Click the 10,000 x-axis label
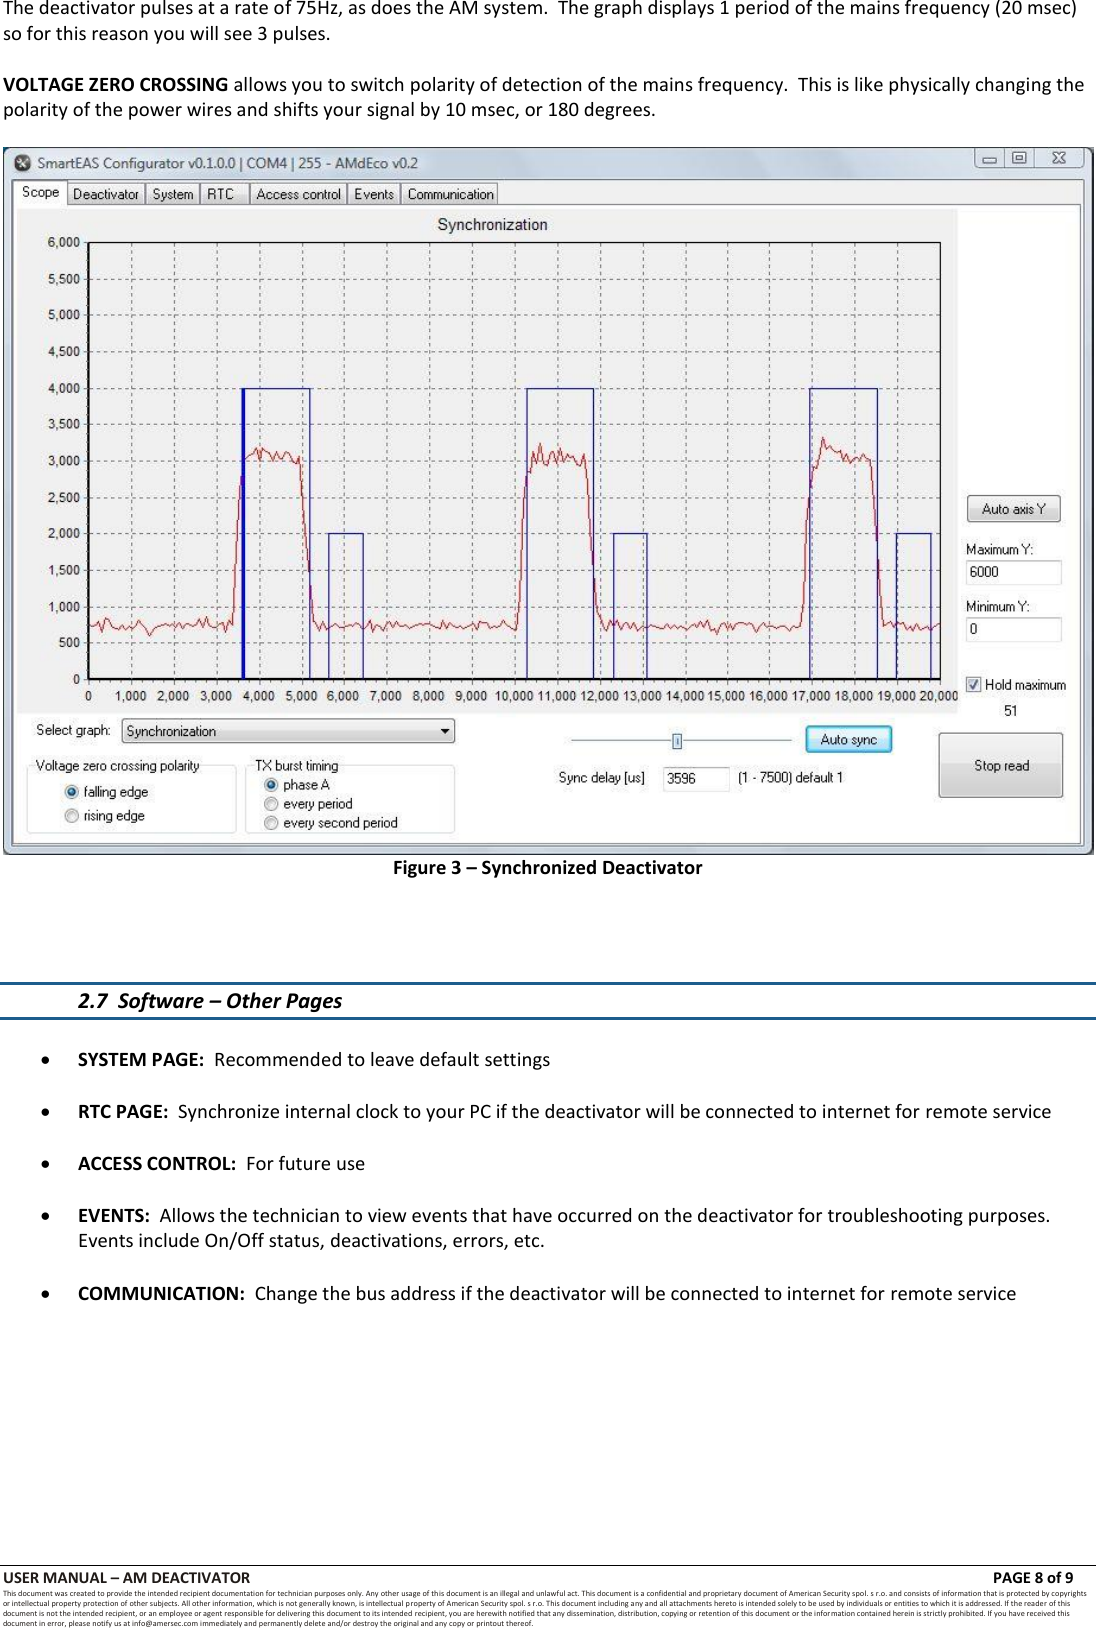Screen dimensions: 1096x1628 tap(514, 696)
